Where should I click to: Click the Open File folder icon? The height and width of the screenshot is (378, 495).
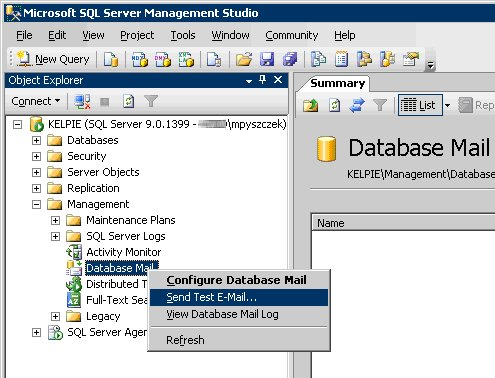[244, 59]
